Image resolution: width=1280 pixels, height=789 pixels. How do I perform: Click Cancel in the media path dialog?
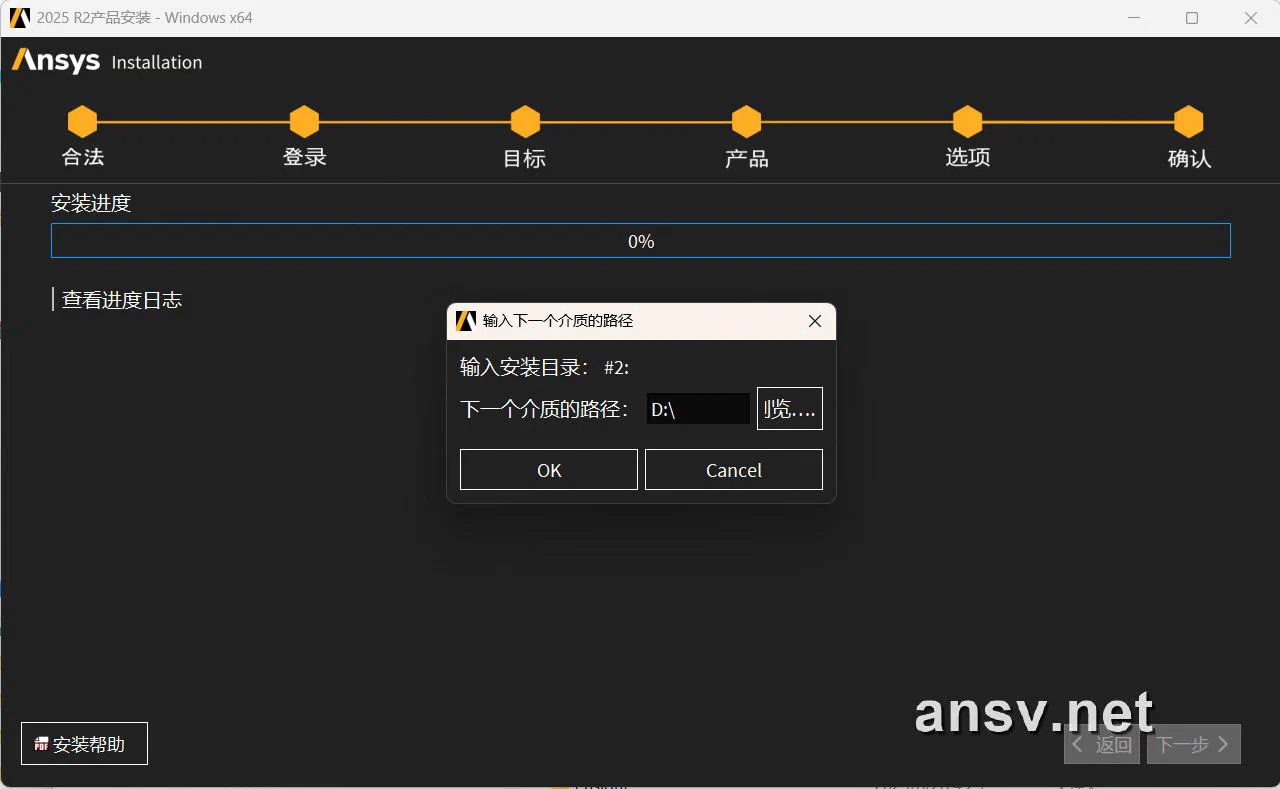734,470
